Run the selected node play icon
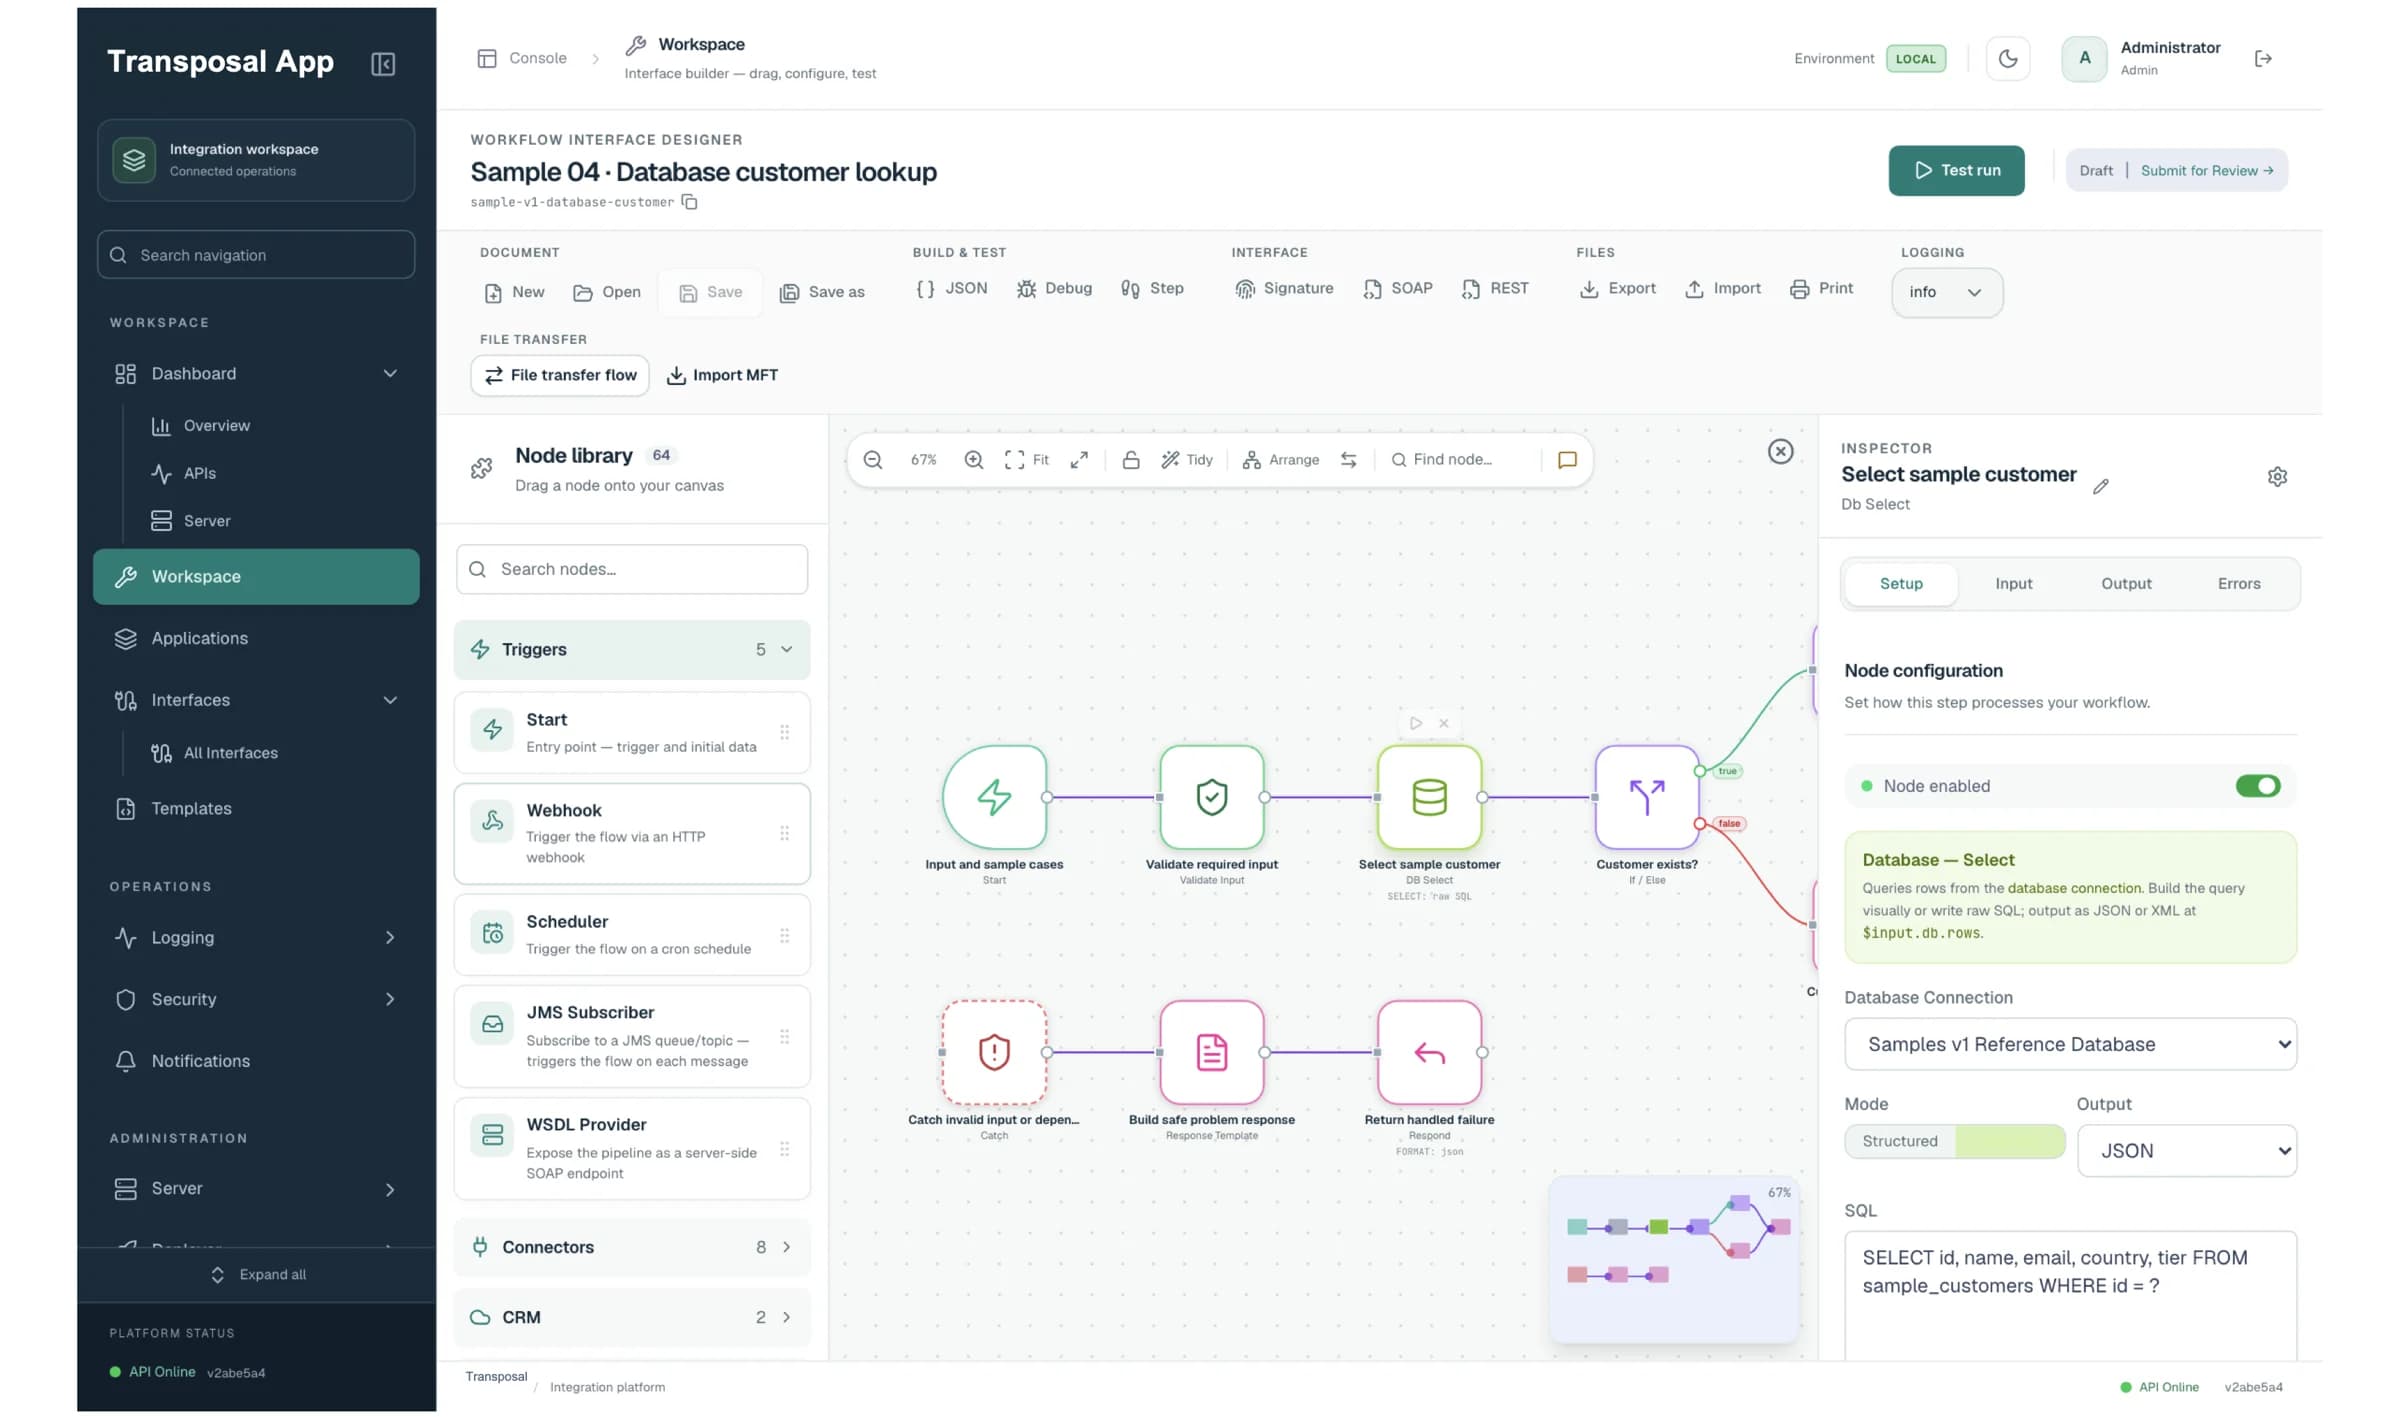The image size is (2400, 1417). 1415,723
